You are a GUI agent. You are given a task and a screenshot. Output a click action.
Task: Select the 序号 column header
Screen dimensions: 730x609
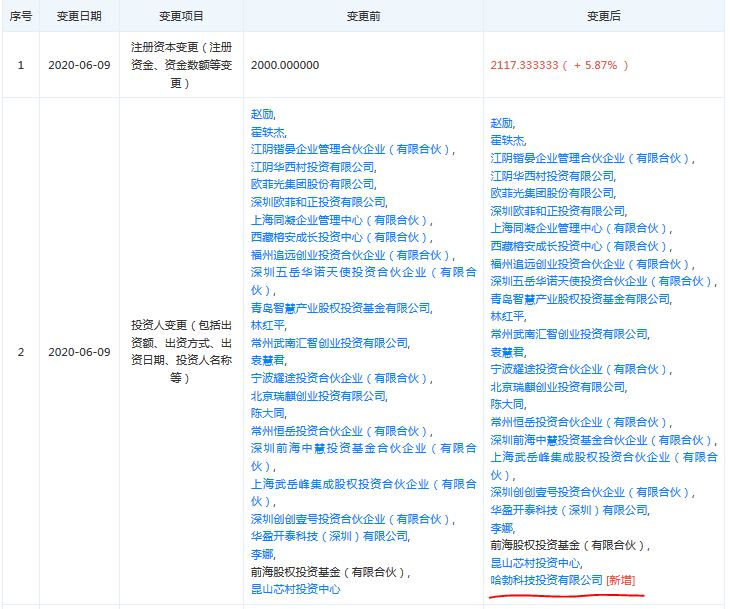(20, 16)
